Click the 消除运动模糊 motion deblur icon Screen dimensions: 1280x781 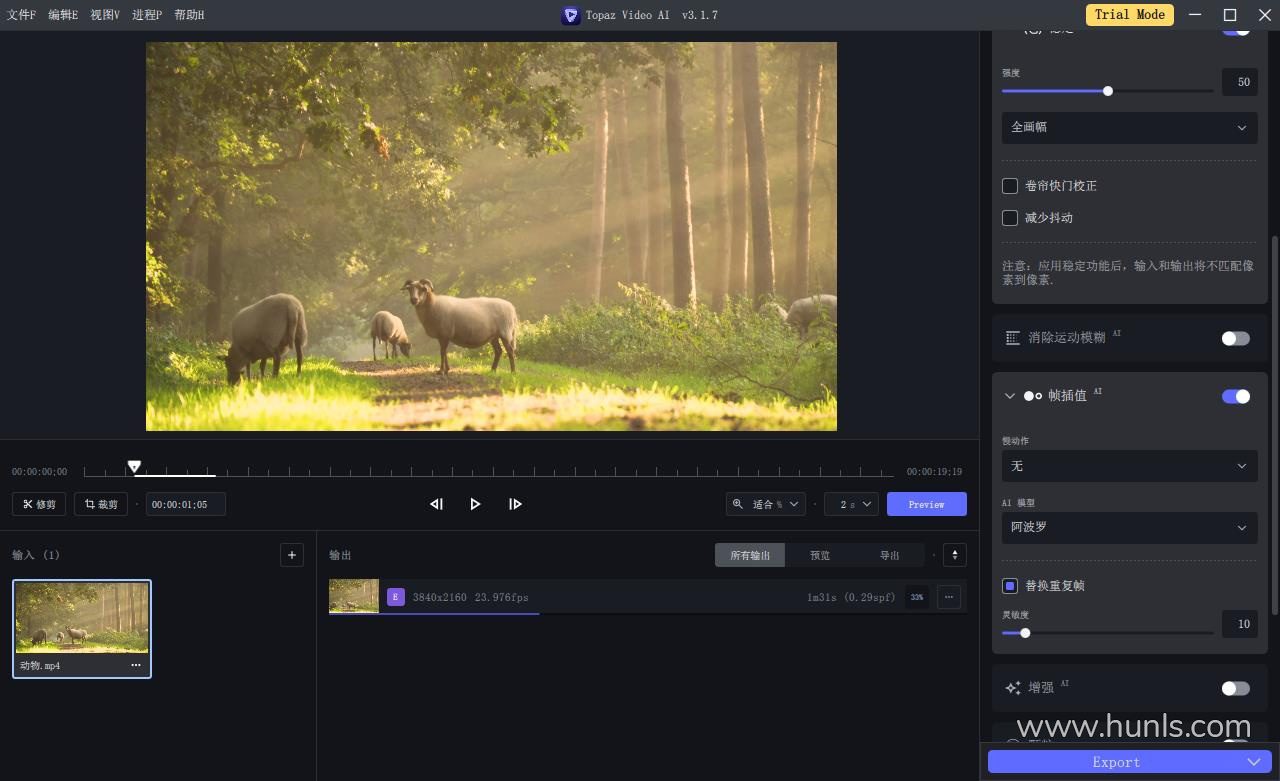coord(1013,338)
